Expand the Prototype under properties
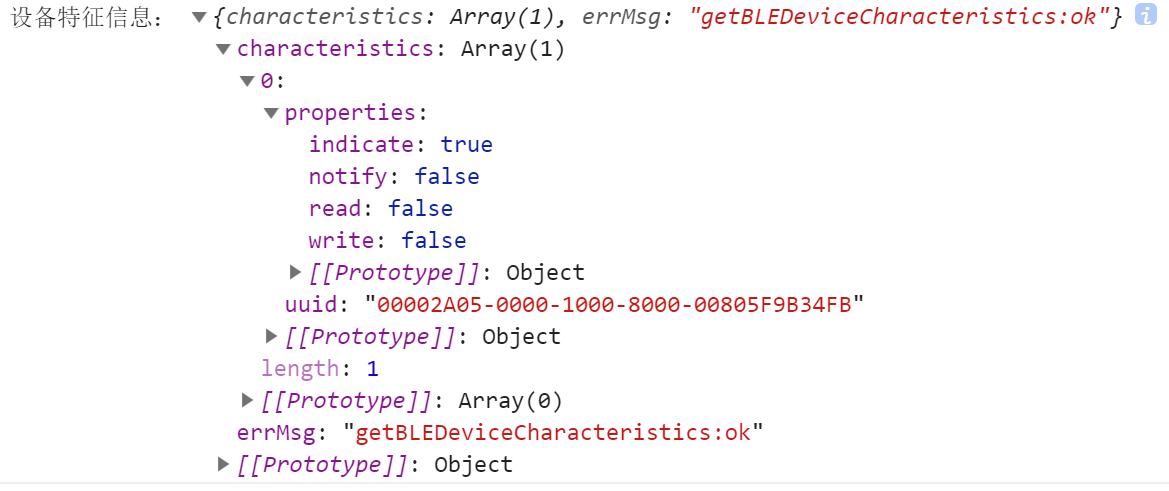This screenshot has height=491, width=1169. tap(296, 273)
